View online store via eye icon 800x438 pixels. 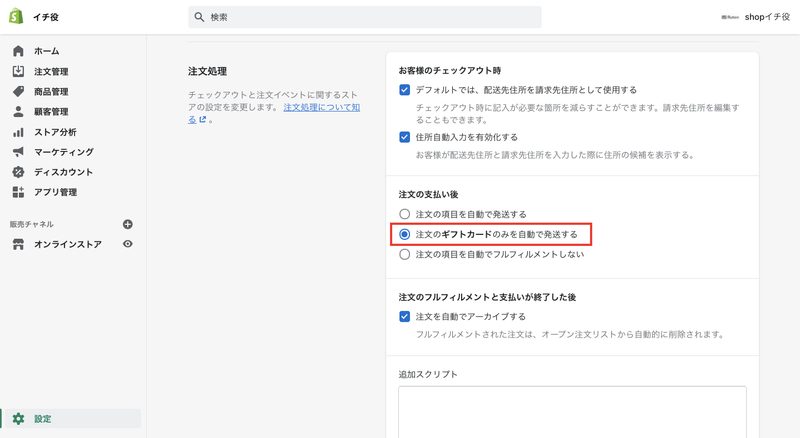coord(128,244)
